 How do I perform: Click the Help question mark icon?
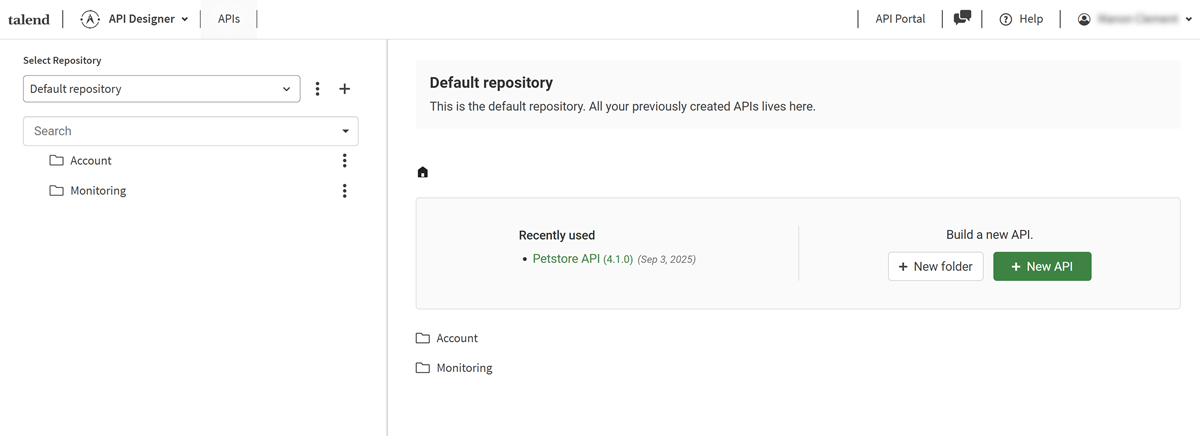tap(1006, 19)
